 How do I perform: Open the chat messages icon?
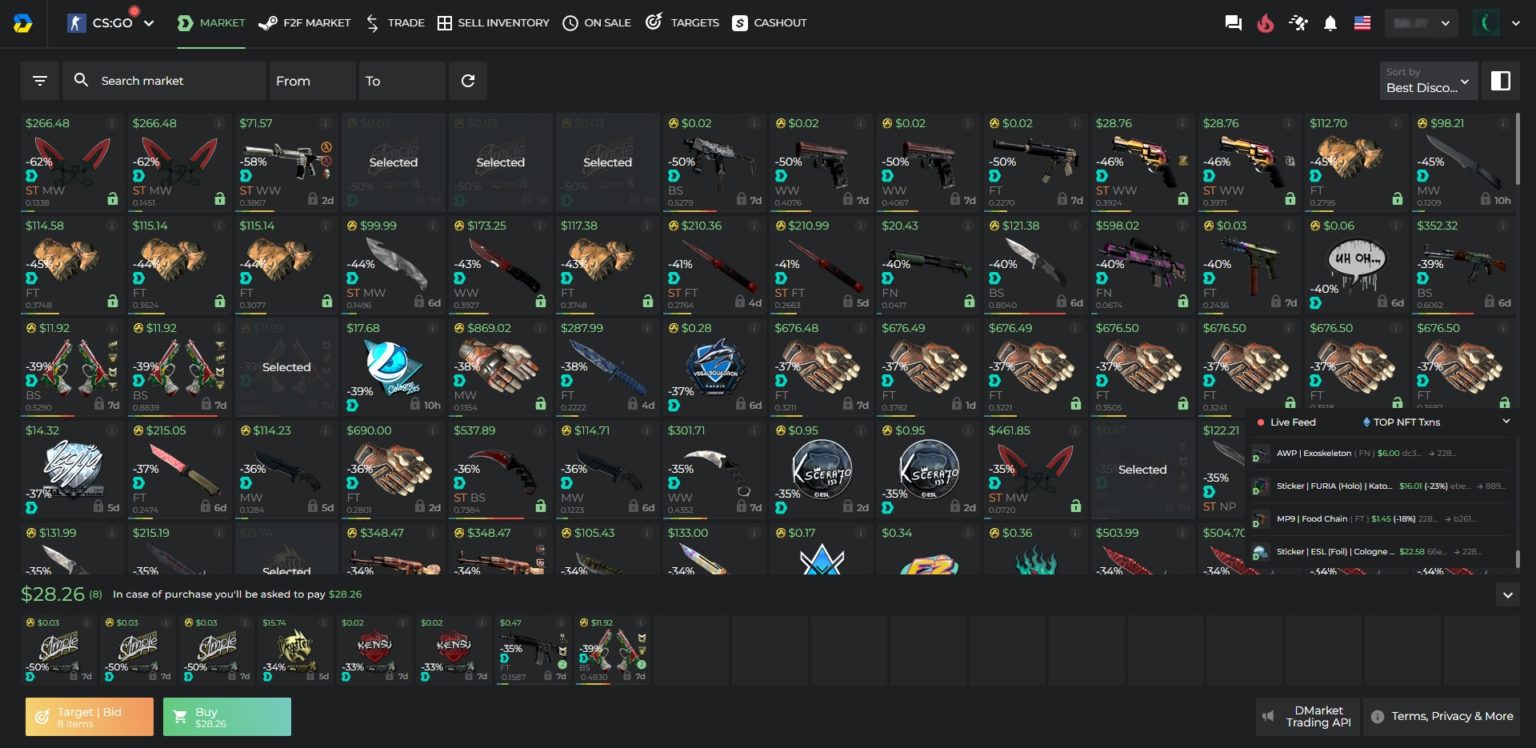pyautogui.click(x=1233, y=23)
